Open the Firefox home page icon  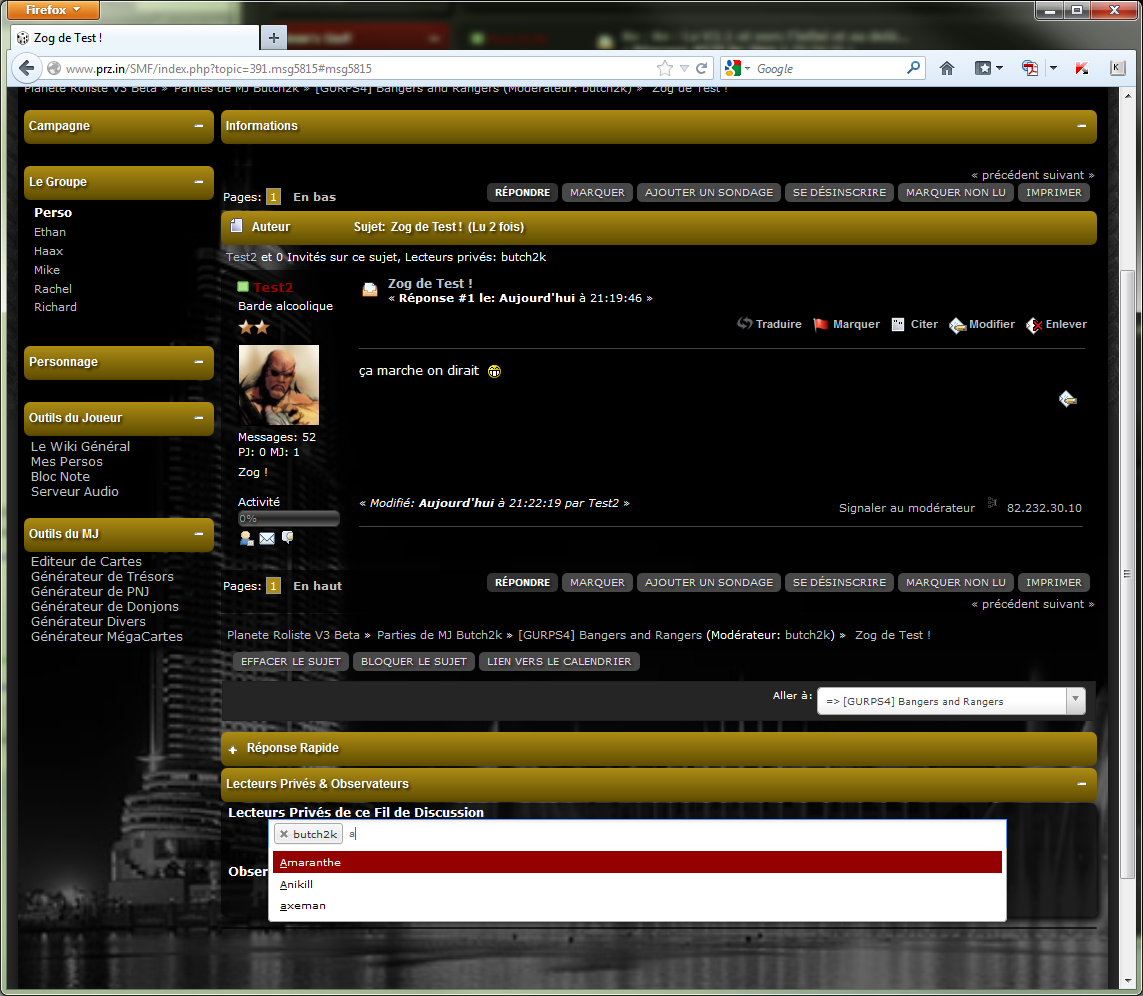[x=946, y=68]
